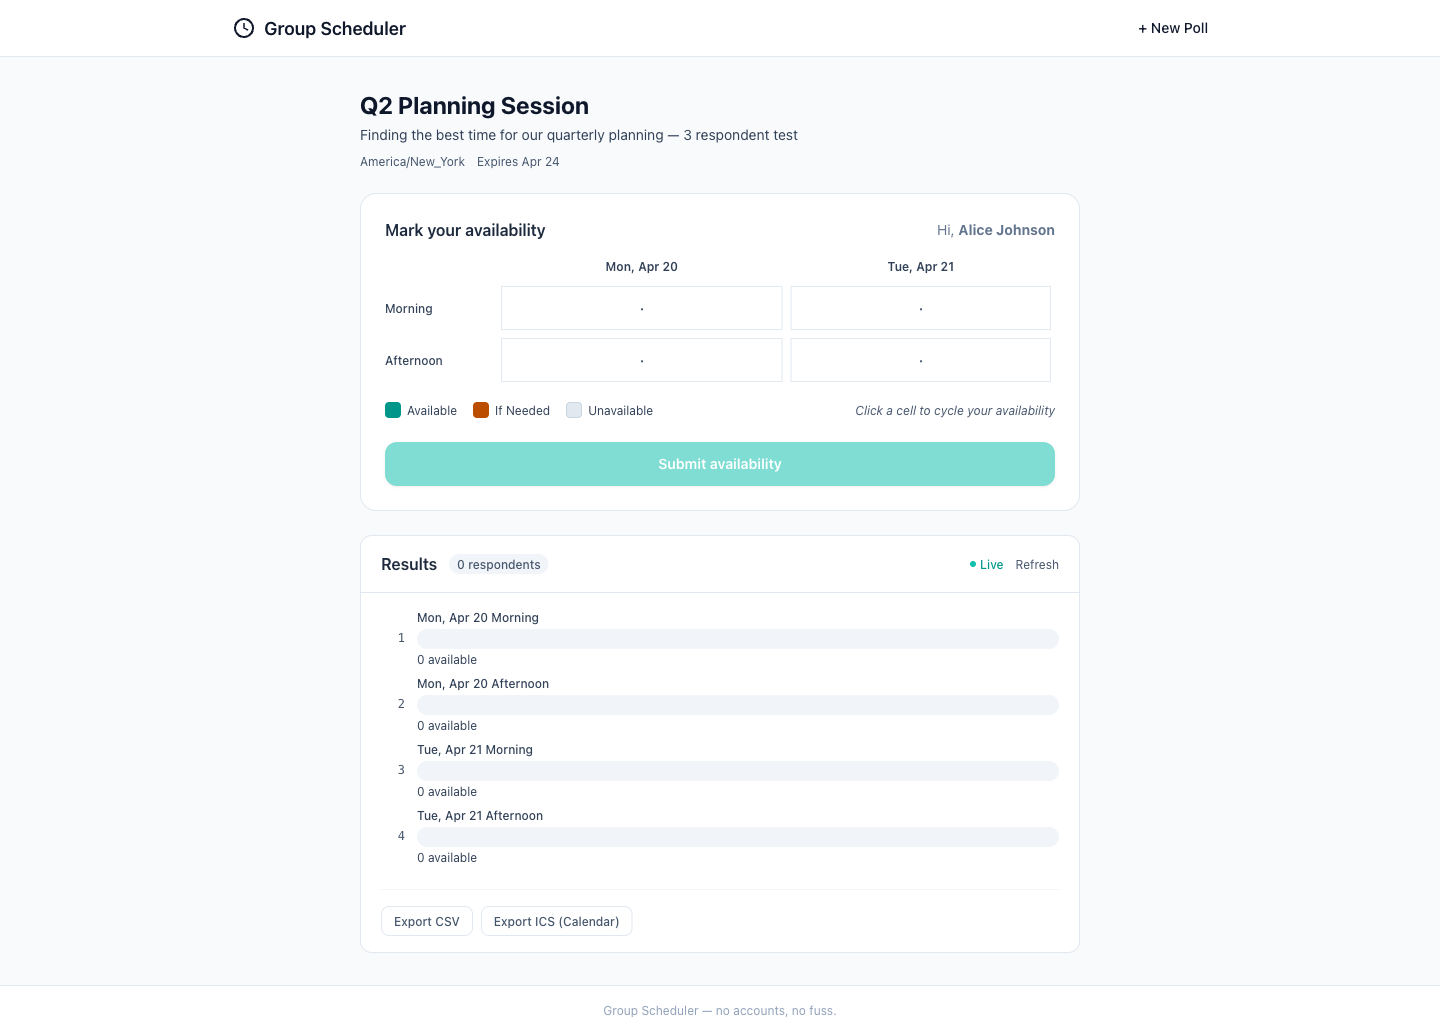Click the teal Available legend swatch
The height and width of the screenshot is (1034, 1440).
click(393, 410)
